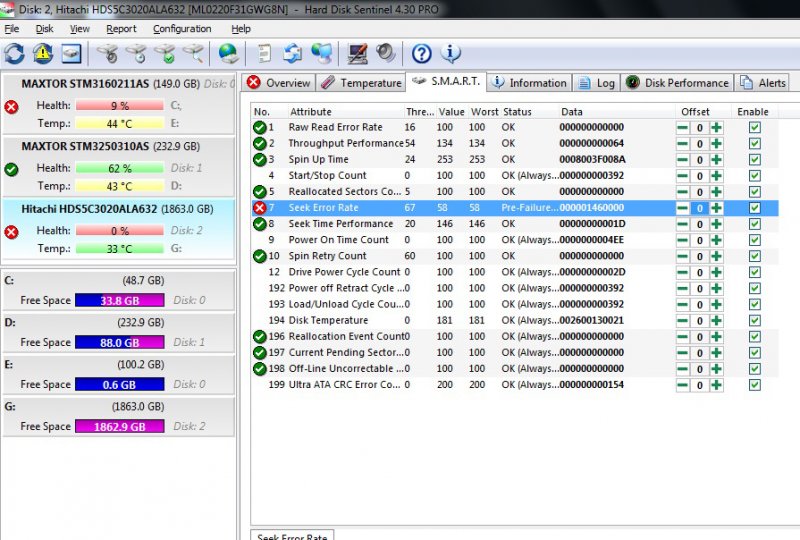The height and width of the screenshot is (540, 800).
Task: Click Hard Disk Sentinel app icon in title bar
Action: tap(7, 9)
